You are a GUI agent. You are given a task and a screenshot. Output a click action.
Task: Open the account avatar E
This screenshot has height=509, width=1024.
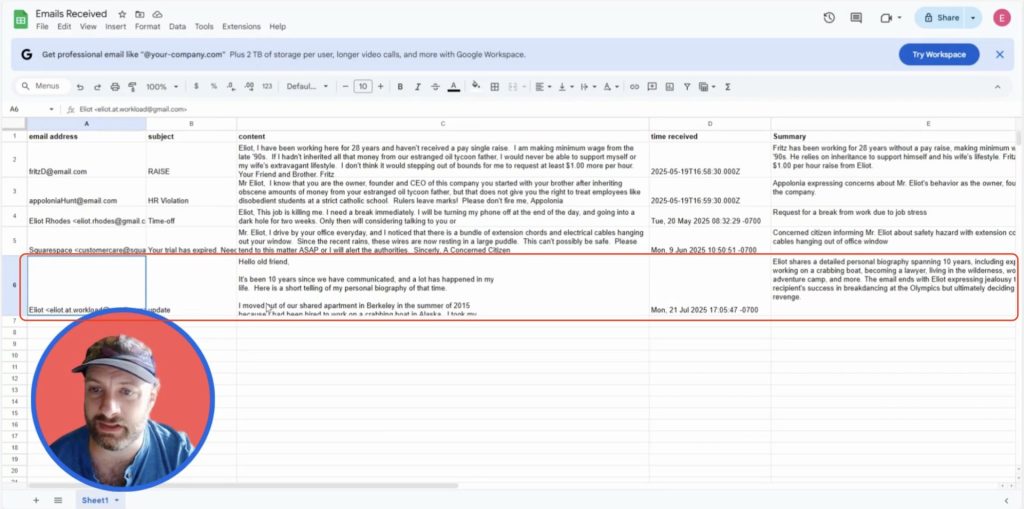[1002, 18]
